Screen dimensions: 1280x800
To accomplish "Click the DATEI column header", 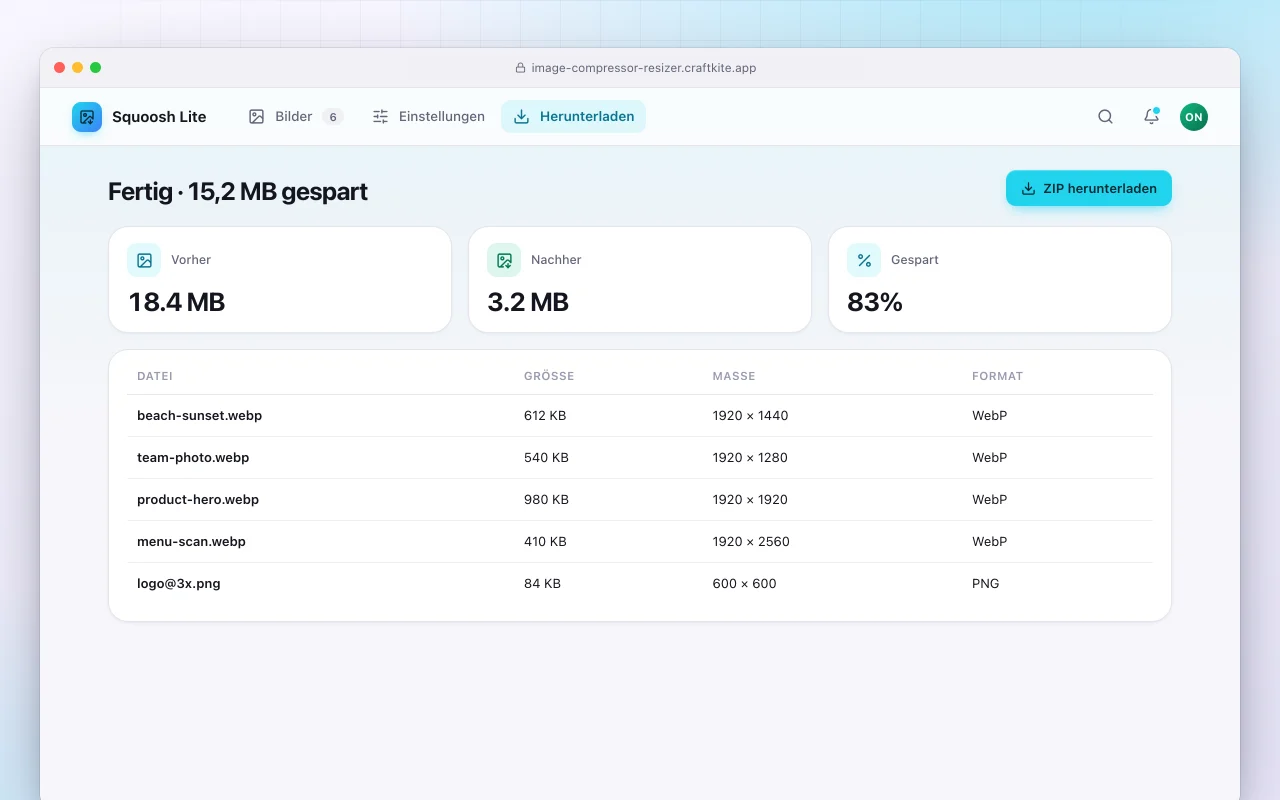I will click(x=155, y=376).
